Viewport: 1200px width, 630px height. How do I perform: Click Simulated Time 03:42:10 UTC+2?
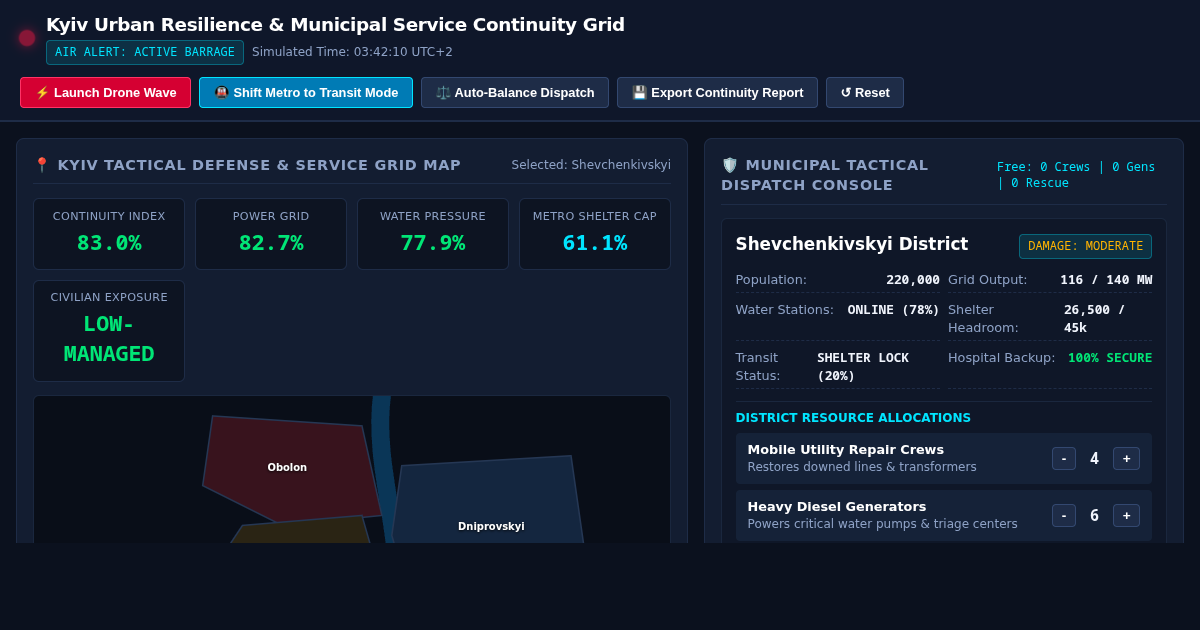pos(352,52)
